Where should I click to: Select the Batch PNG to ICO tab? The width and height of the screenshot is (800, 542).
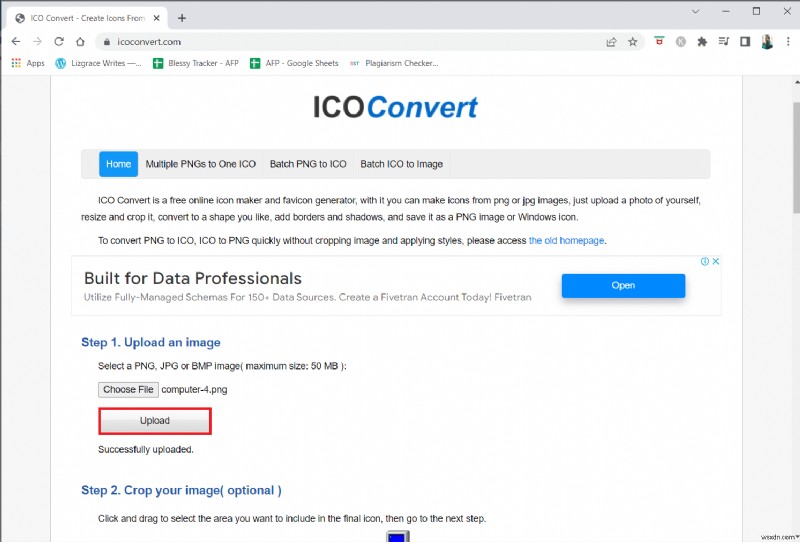pos(308,164)
